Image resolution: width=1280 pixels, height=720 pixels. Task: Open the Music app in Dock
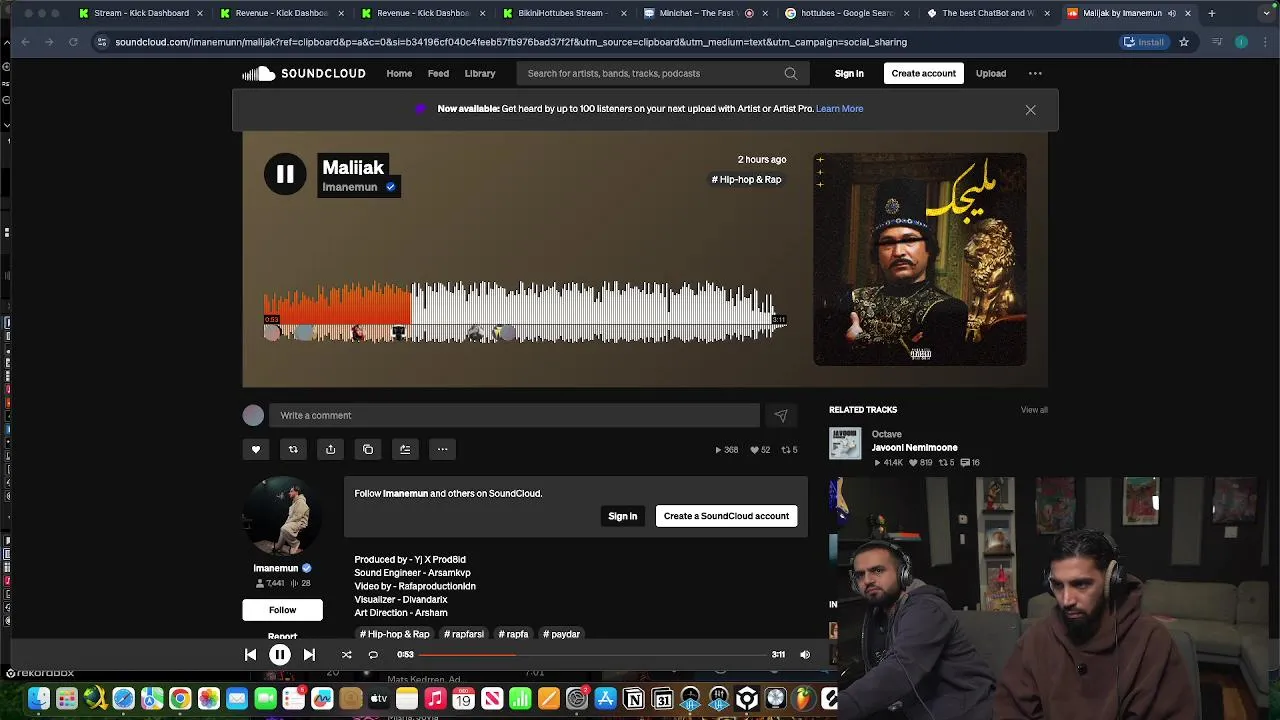435,699
